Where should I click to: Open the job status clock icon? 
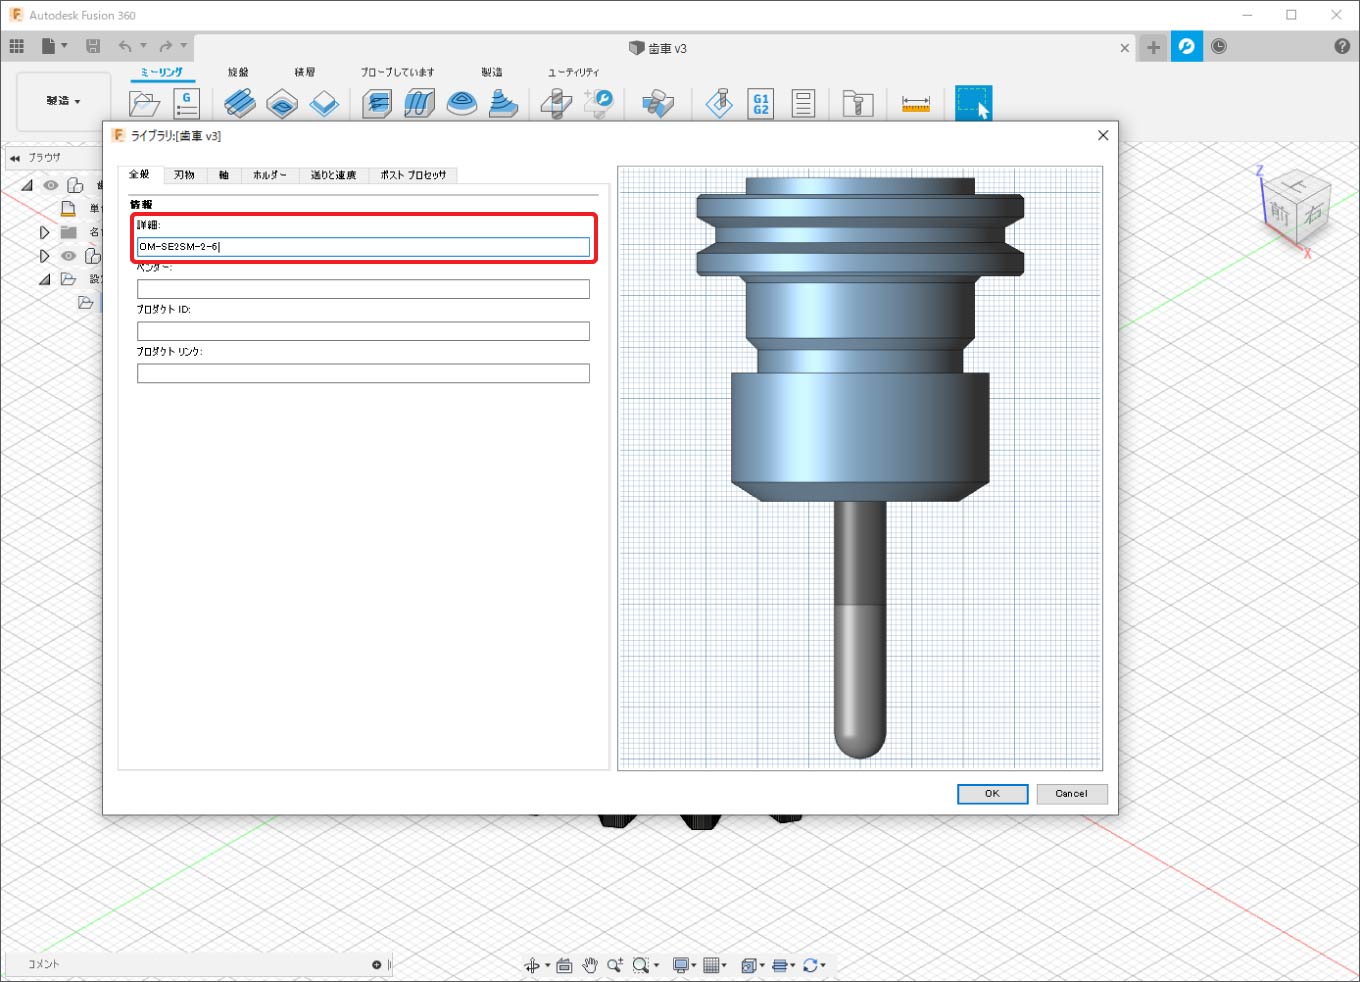[1219, 47]
